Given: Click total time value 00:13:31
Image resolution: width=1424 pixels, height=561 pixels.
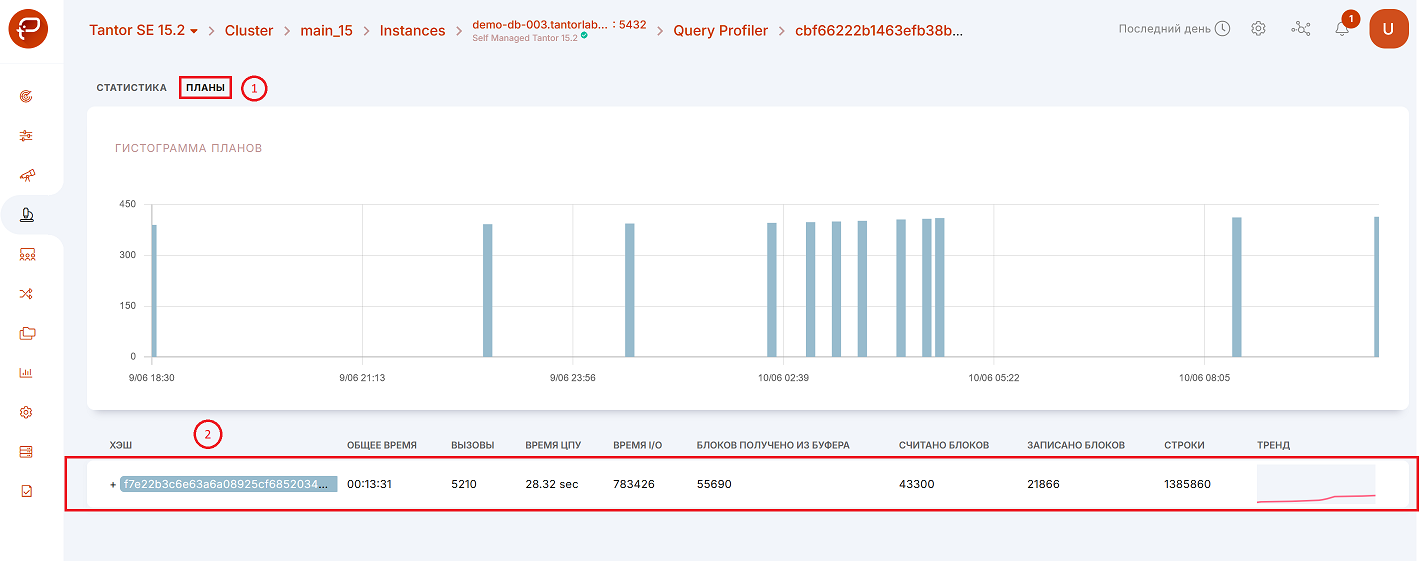Looking at the screenshot, I should pos(369,484).
